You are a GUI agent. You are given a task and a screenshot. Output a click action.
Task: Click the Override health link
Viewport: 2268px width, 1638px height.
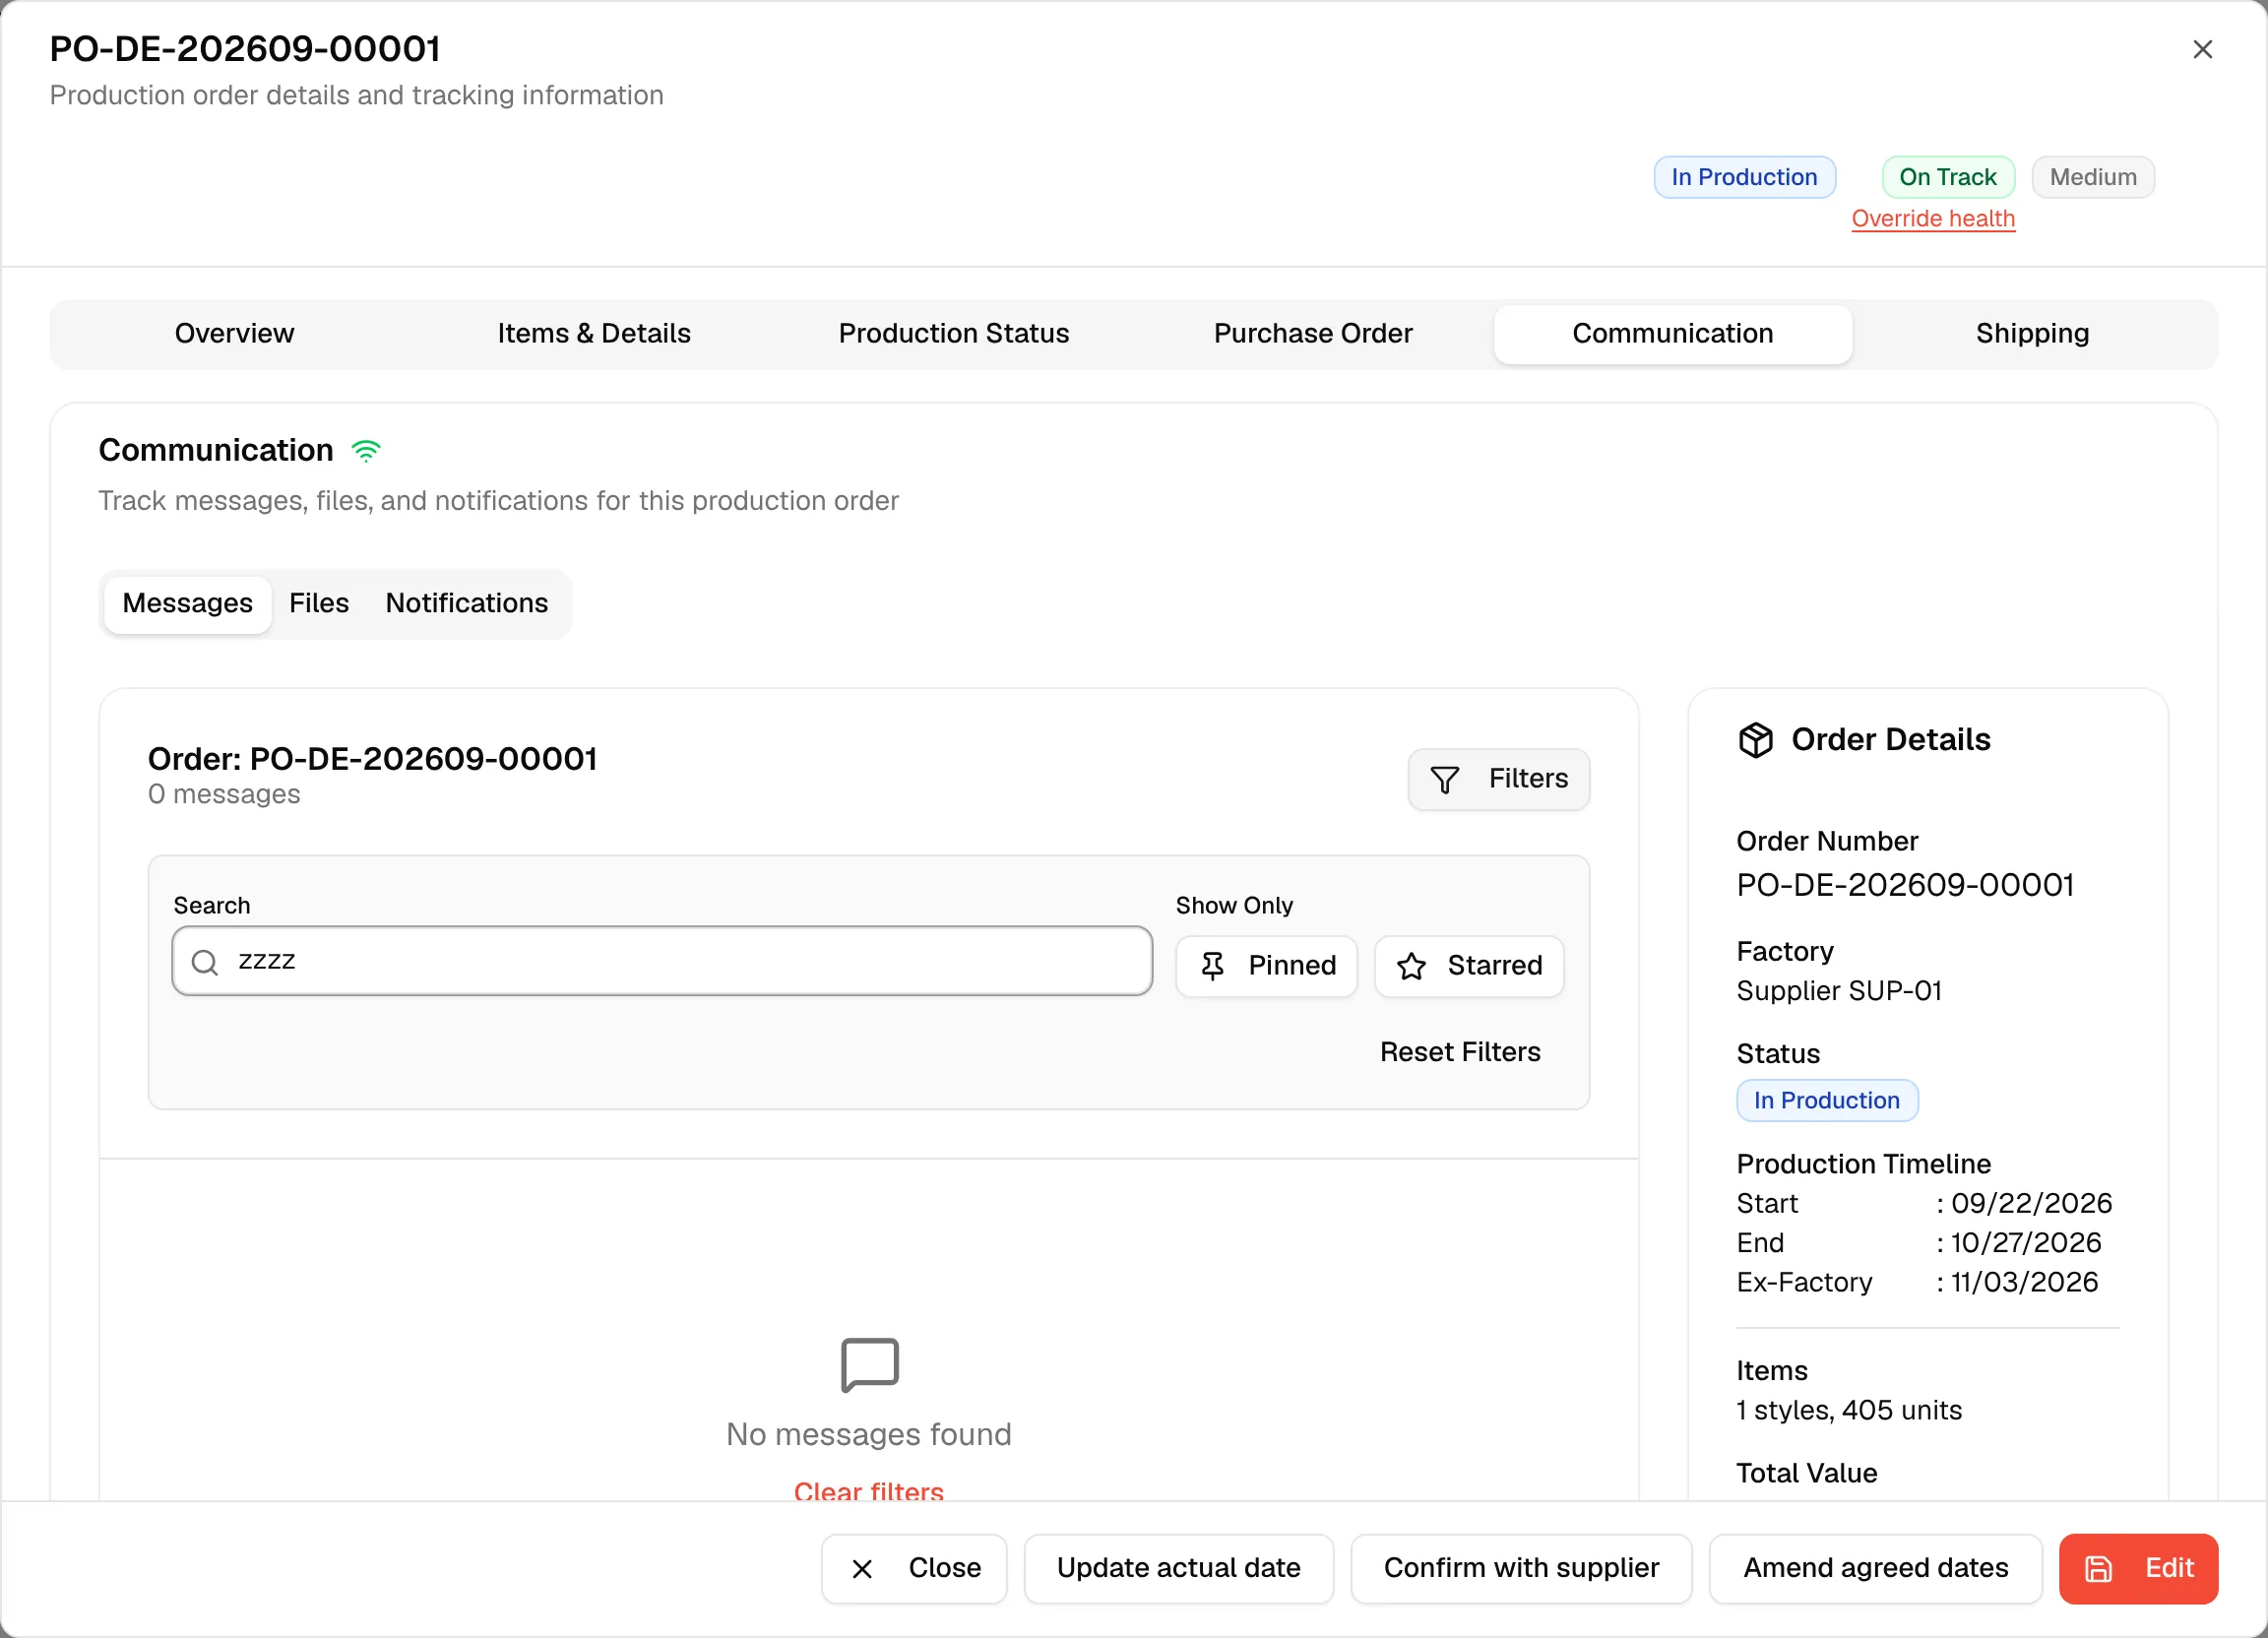pos(1932,219)
